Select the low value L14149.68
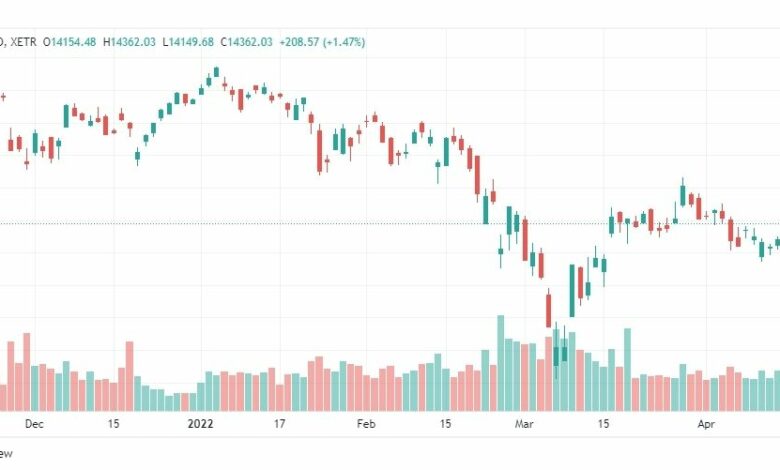This screenshot has height=470, width=780. [x=188, y=42]
